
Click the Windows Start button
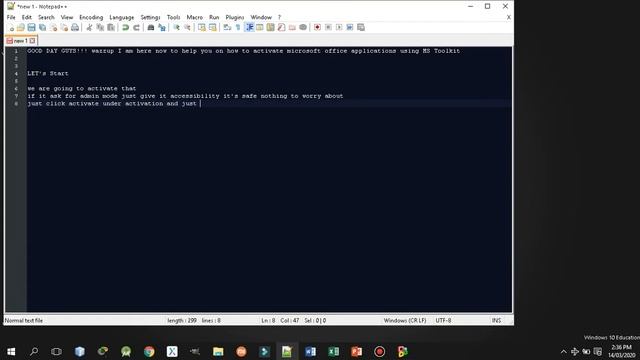tap(11, 351)
